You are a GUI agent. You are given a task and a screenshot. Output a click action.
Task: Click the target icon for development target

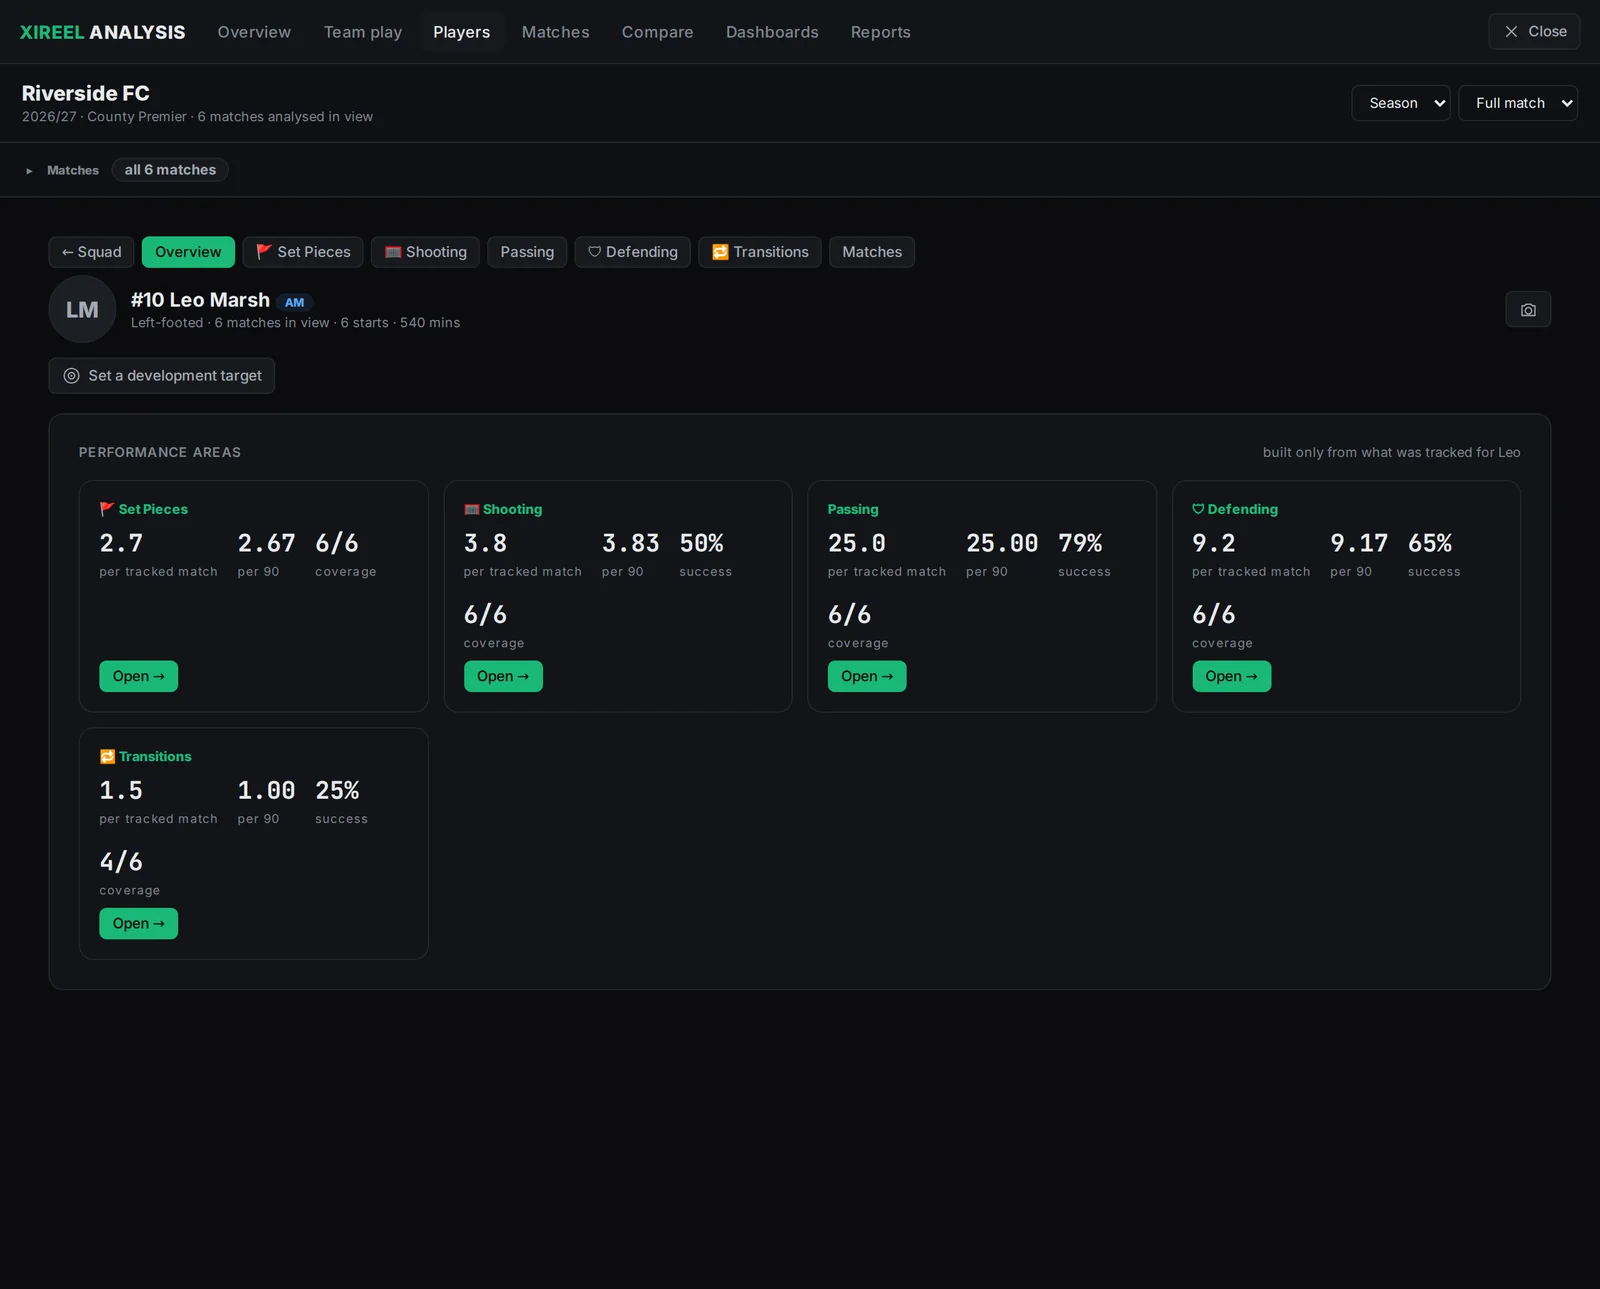click(x=72, y=376)
